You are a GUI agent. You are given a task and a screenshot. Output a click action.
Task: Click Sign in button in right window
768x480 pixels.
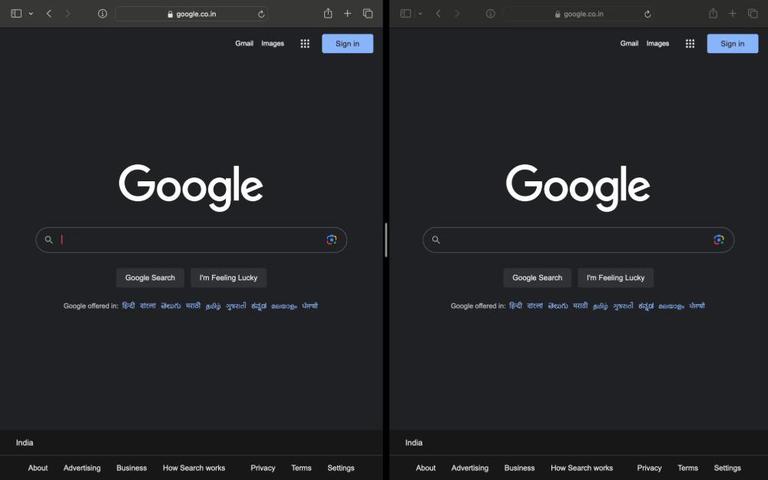point(732,44)
